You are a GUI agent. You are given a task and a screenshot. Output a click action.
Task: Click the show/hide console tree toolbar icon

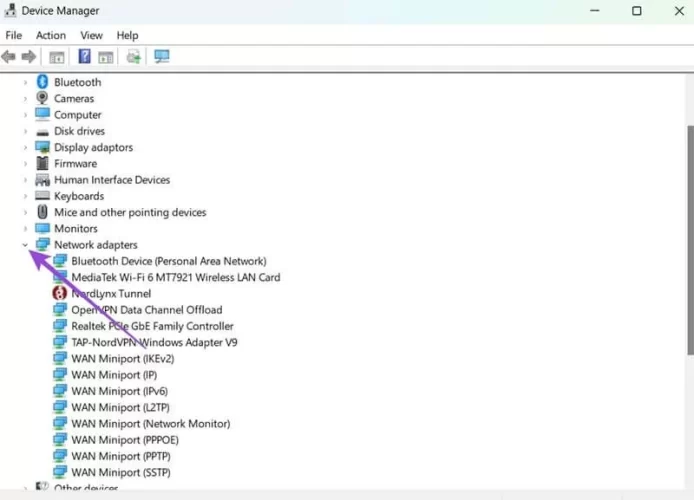pos(57,57)
